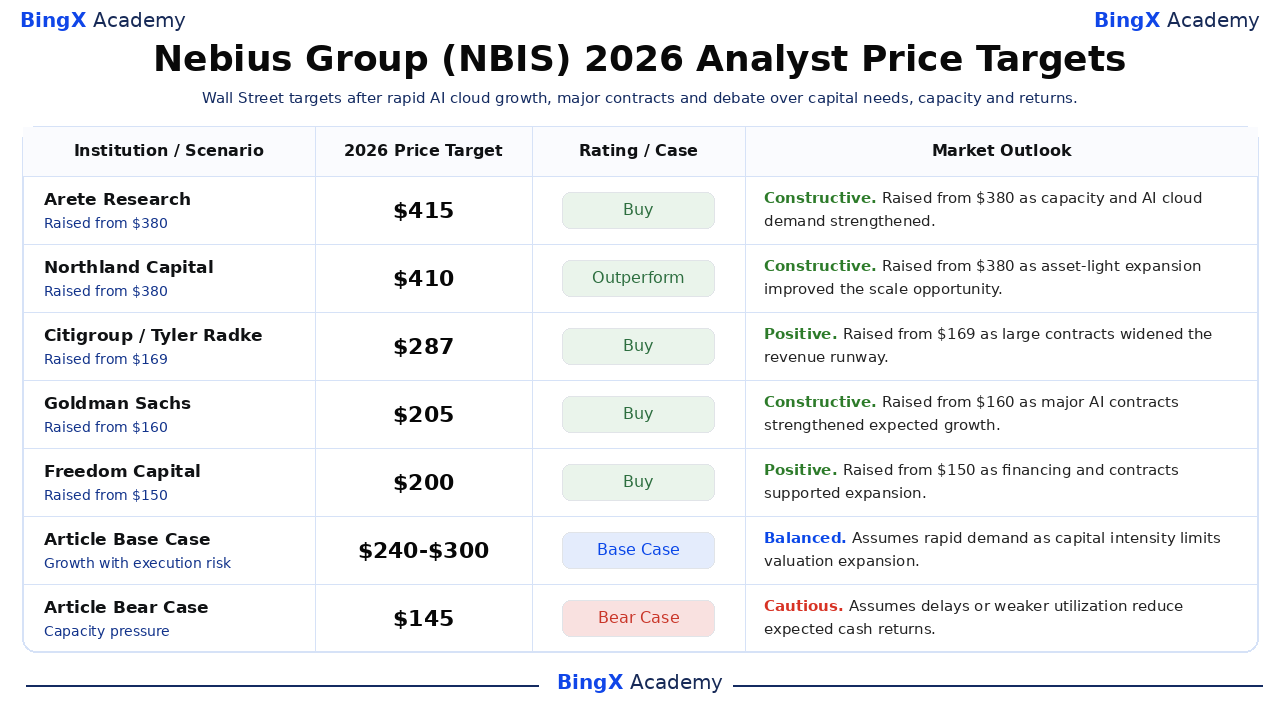Screen dimensions: 1280x720
Task: Select the Buy badge for Arete Research
Action: 638,211
